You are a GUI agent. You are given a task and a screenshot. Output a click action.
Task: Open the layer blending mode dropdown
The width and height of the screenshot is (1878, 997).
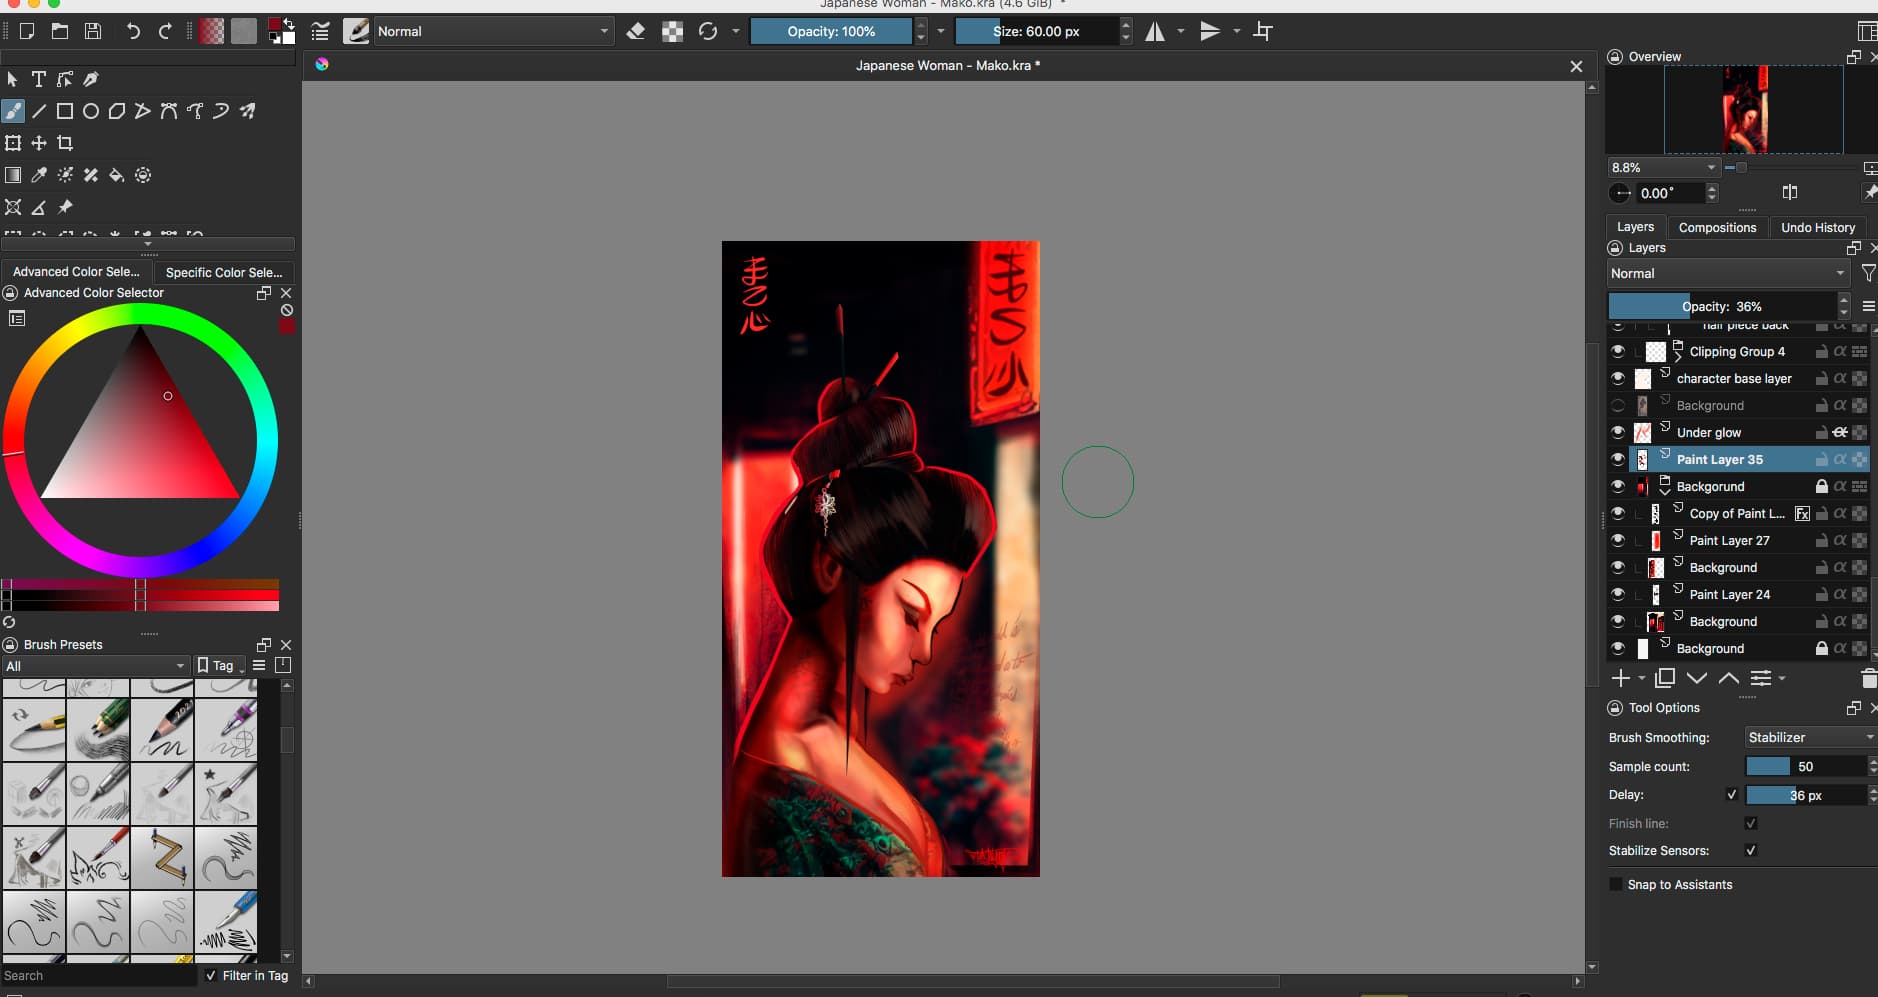(1728, 273)
